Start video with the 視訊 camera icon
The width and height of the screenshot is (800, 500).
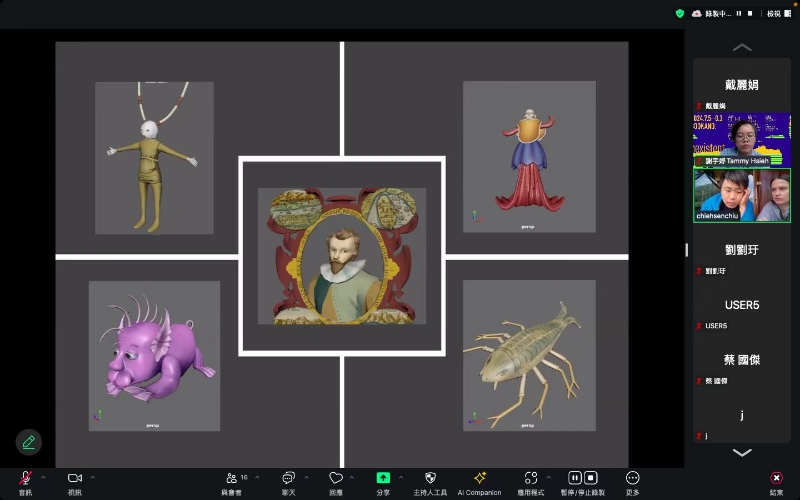point(74,478)
